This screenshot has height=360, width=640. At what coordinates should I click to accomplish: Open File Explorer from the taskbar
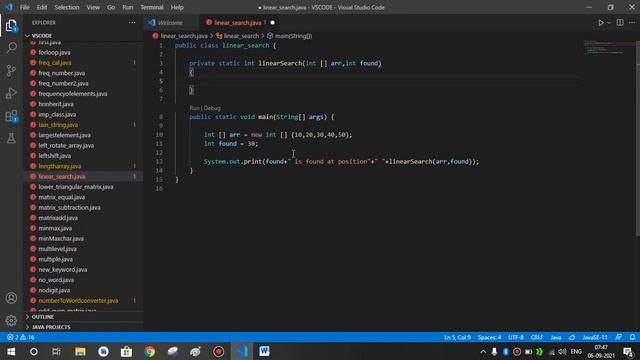pos(80,351)
